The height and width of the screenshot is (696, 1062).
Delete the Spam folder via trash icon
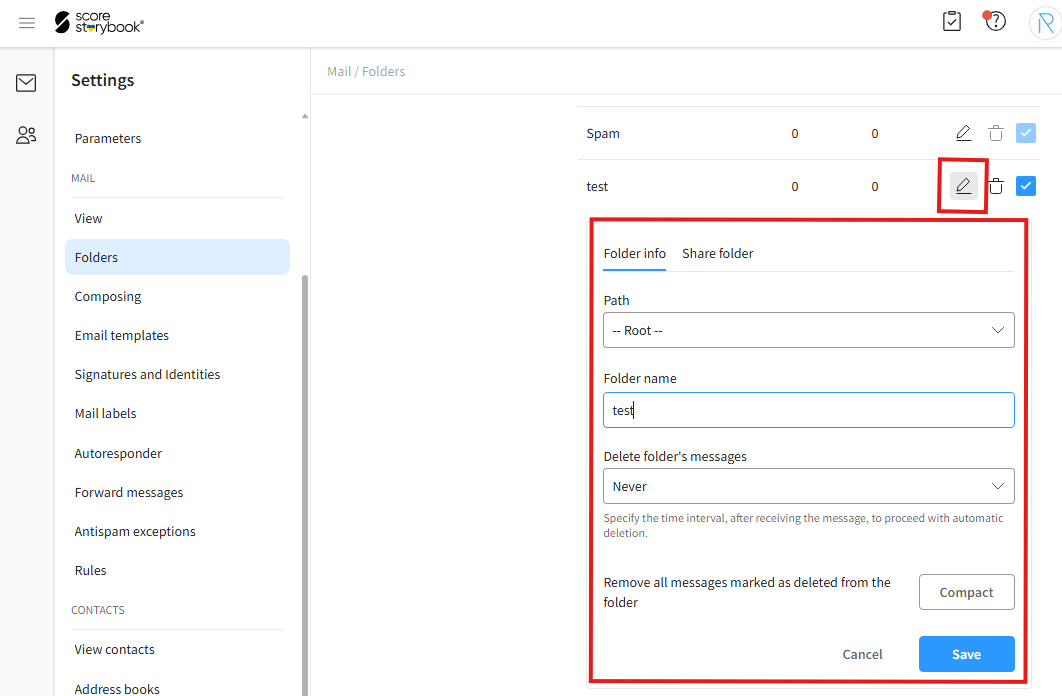(x=996, y=133)
